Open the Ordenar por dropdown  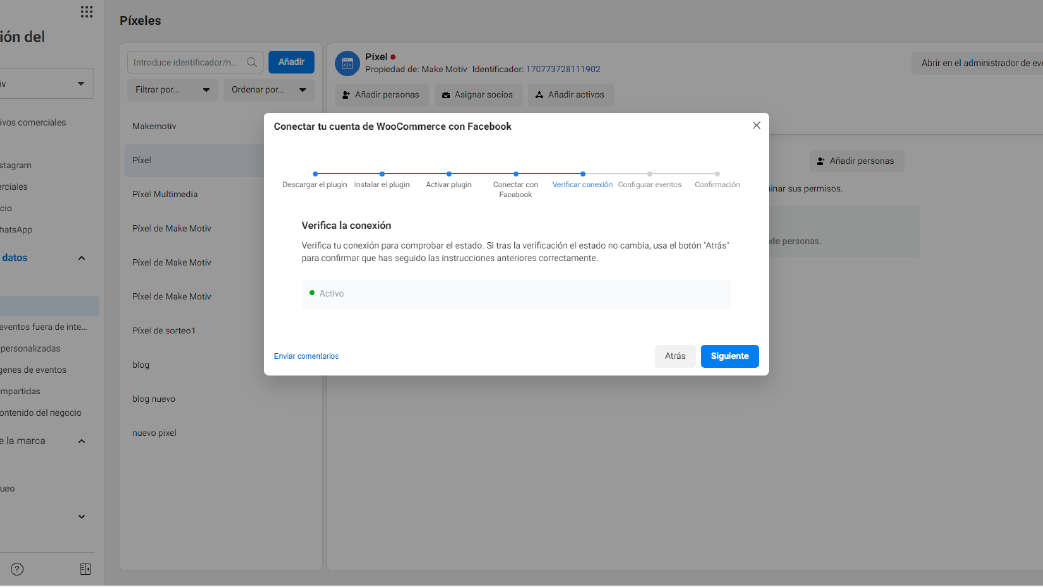point(268,90)
